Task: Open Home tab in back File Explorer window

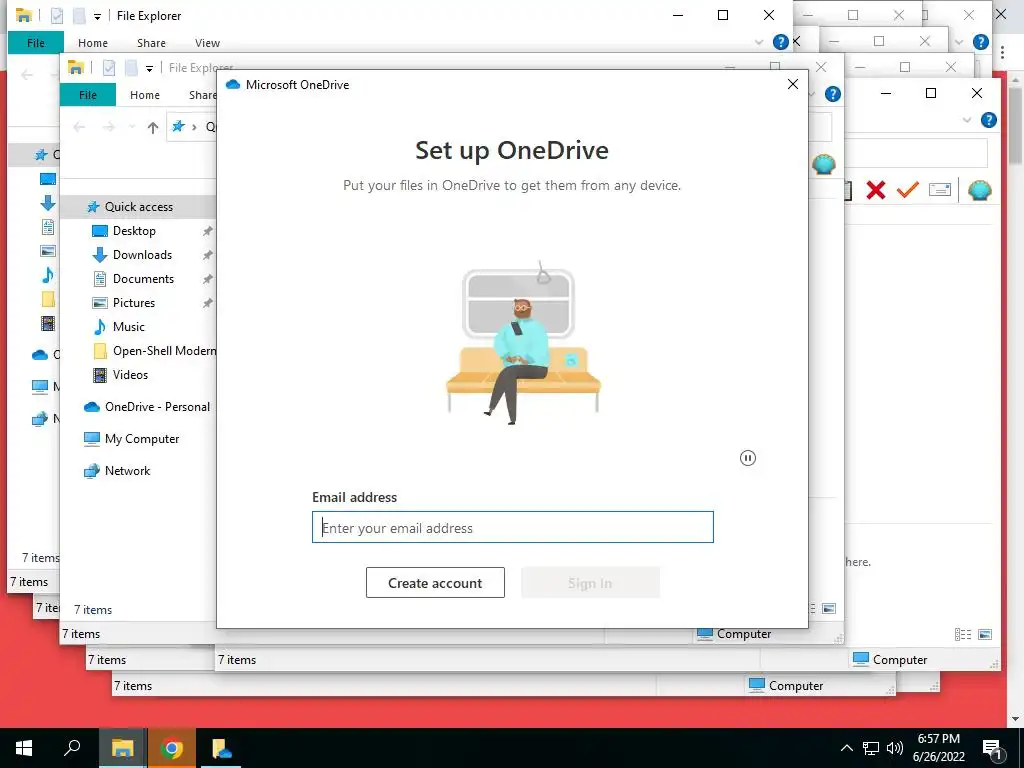Action: [93, 42]
